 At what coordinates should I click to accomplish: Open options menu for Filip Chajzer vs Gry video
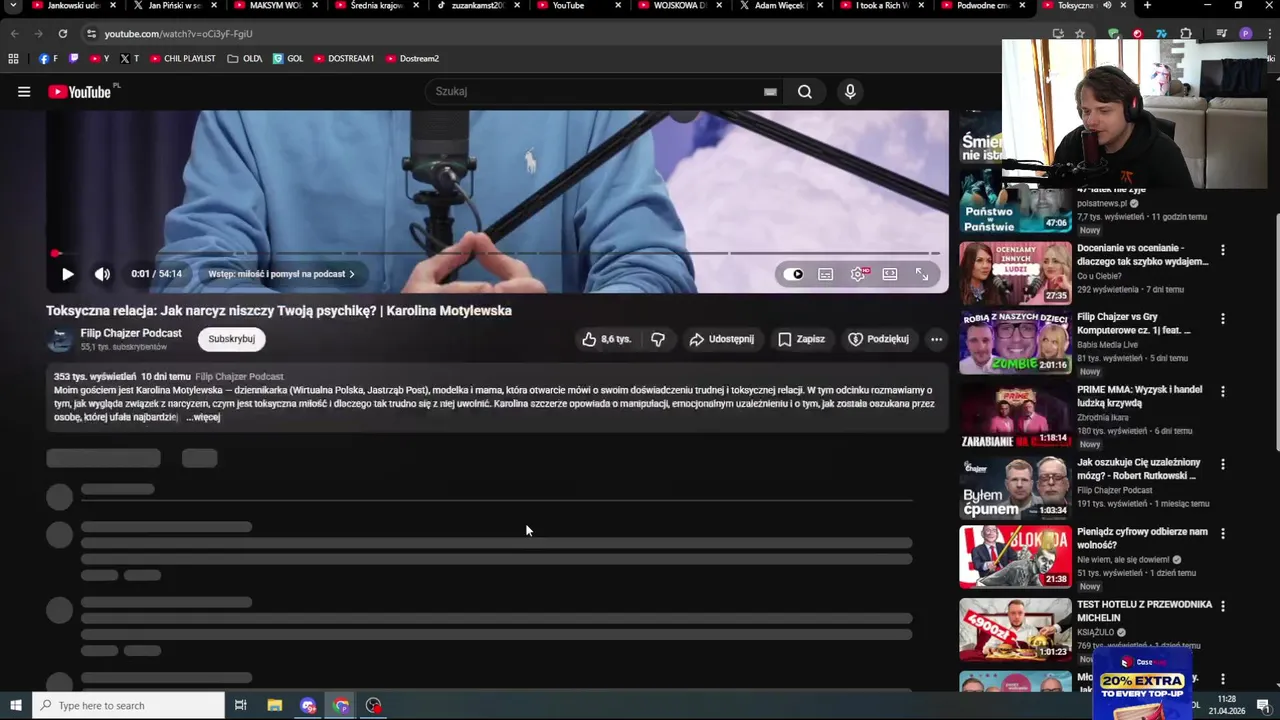(x=1222, y=318)
